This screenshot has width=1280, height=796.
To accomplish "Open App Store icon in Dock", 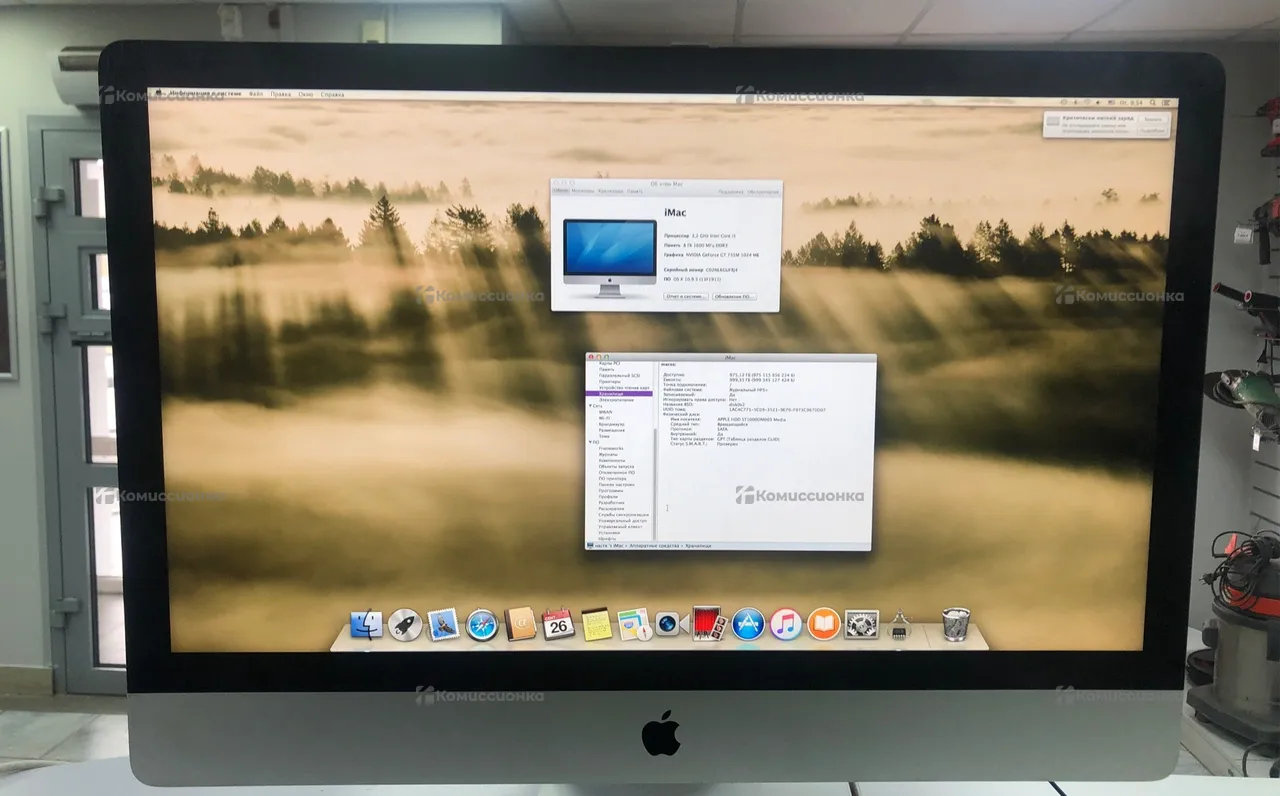I will point(748,625).
